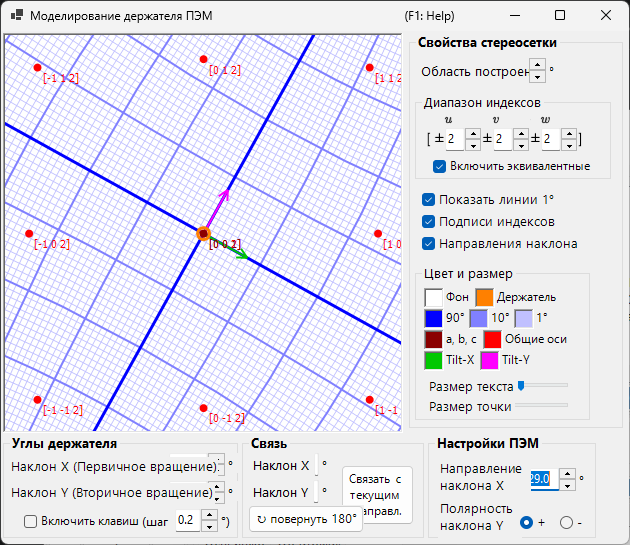This screenshot has height=545, width=630.
Task: Open the Tilt-Y magenta color swatch
Action: coord(489,360)
